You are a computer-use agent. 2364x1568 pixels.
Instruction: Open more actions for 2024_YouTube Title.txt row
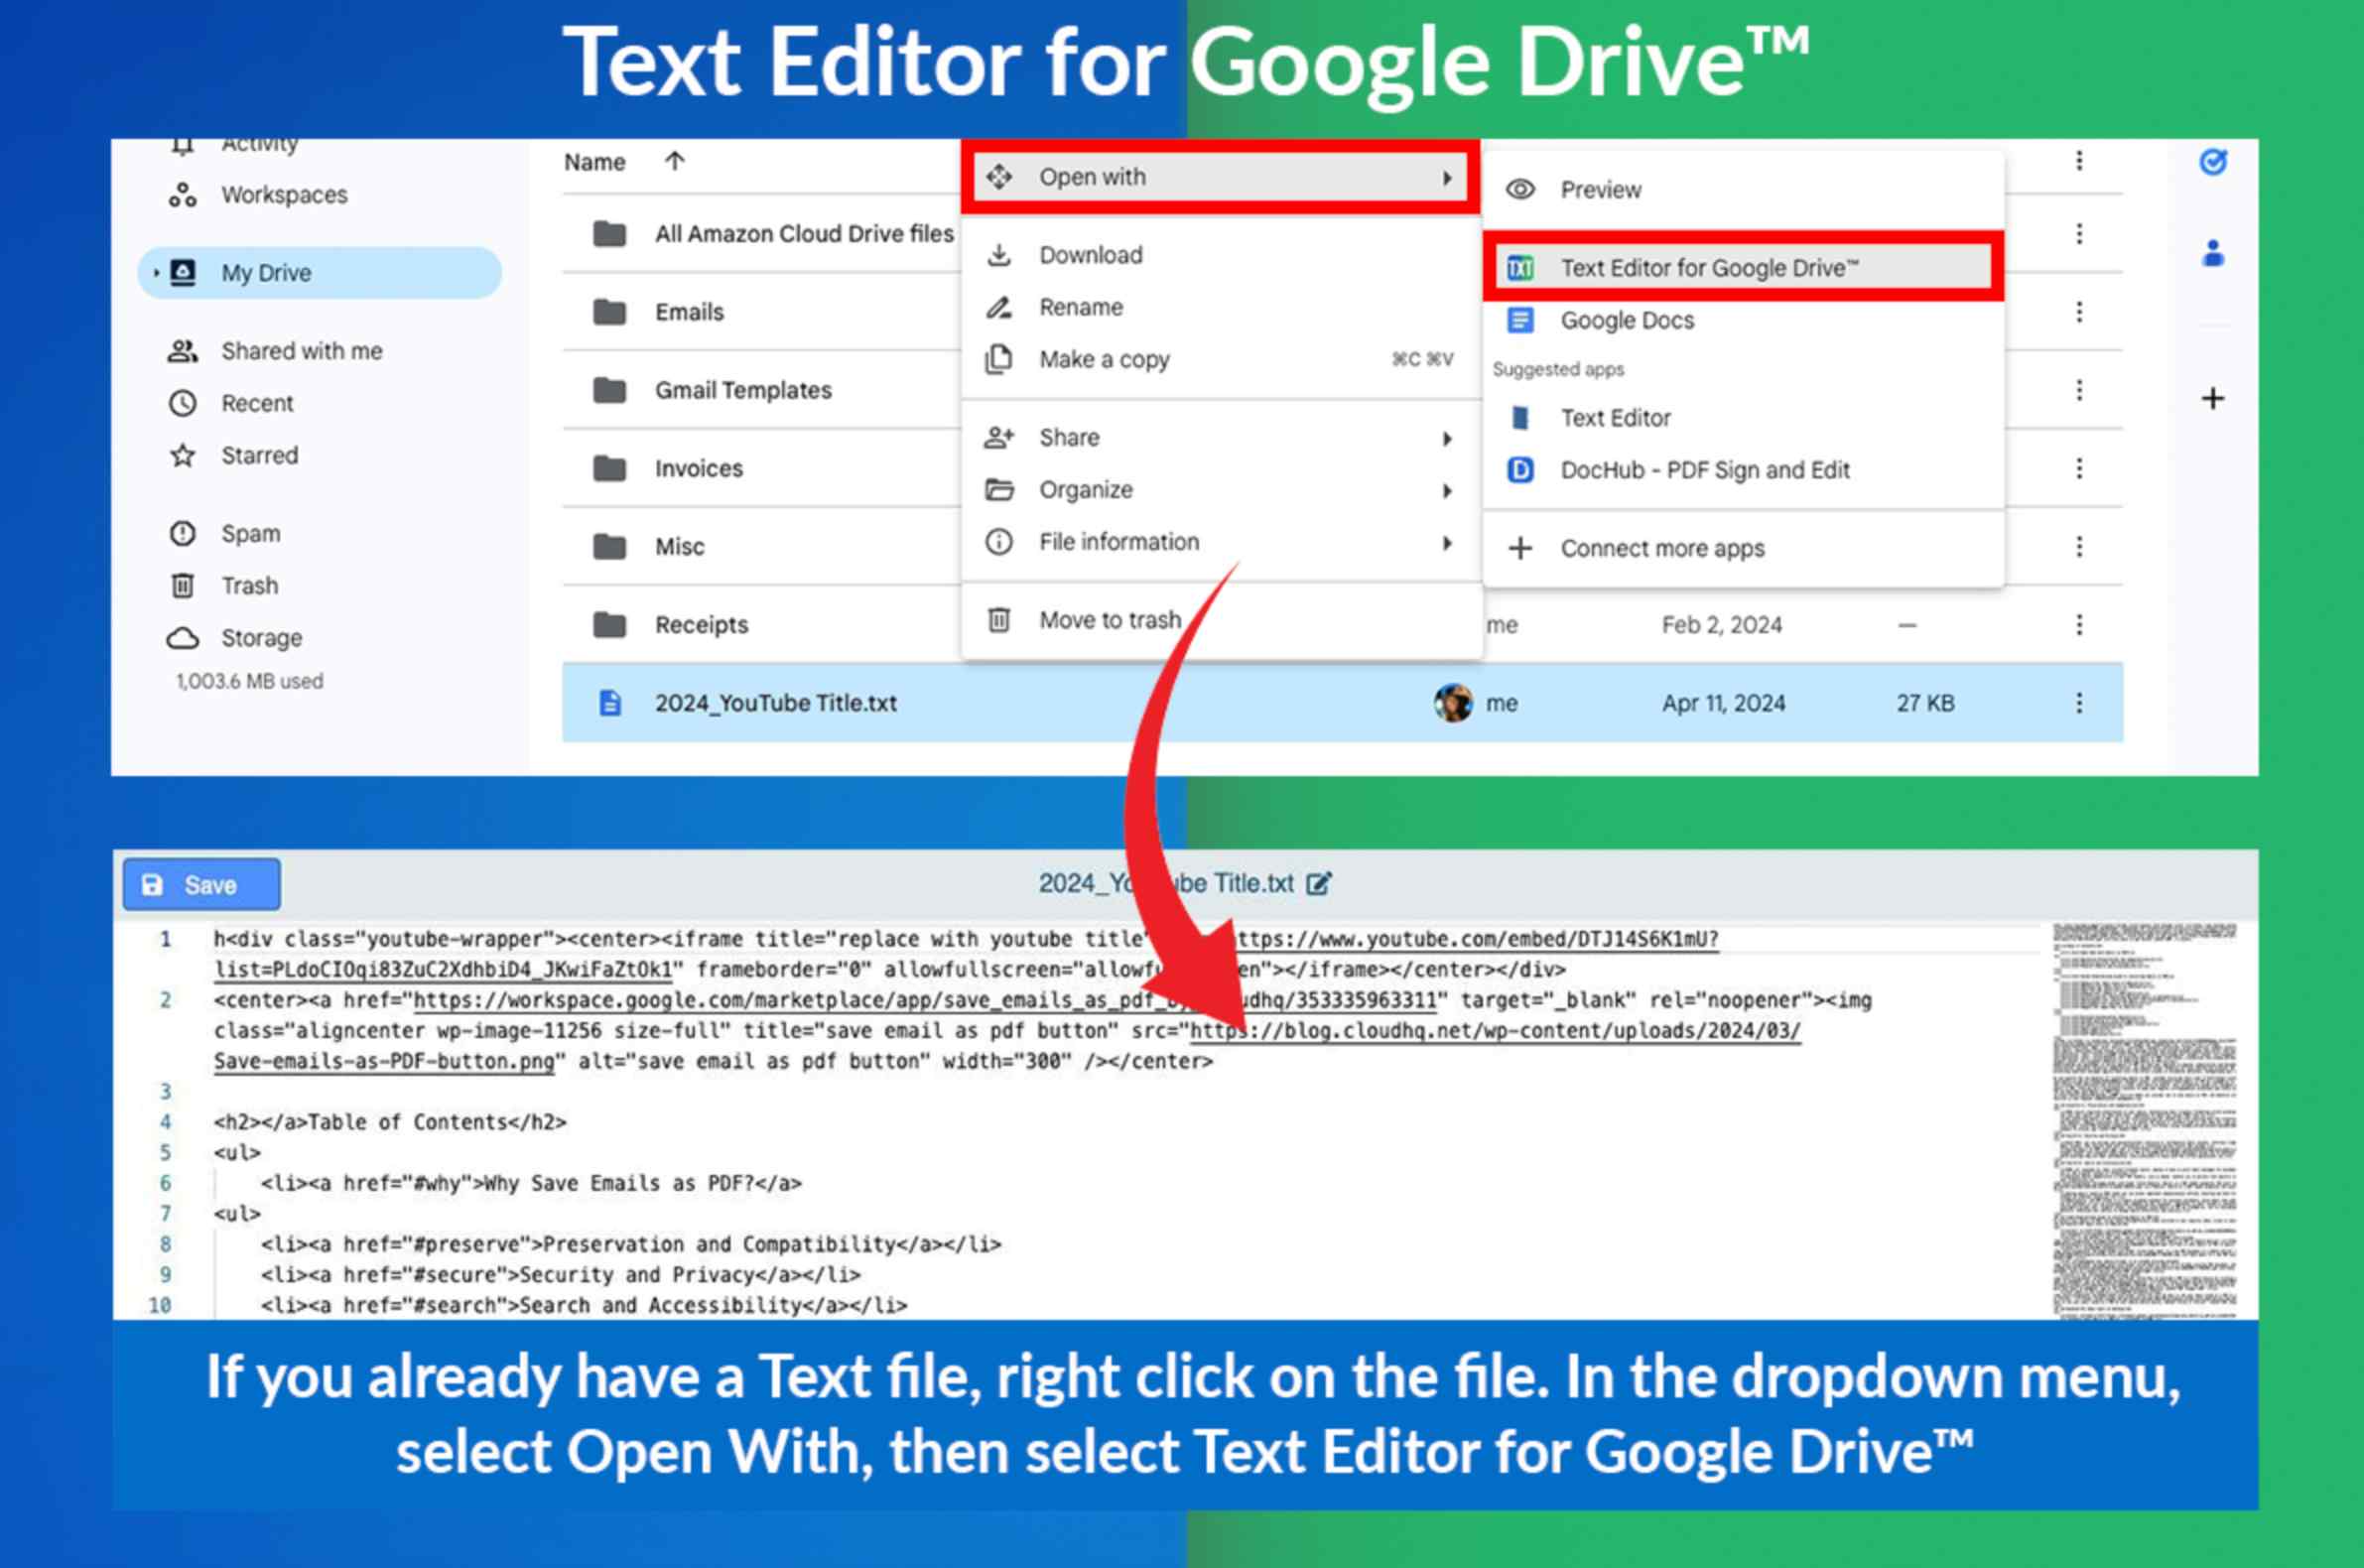2079,703
